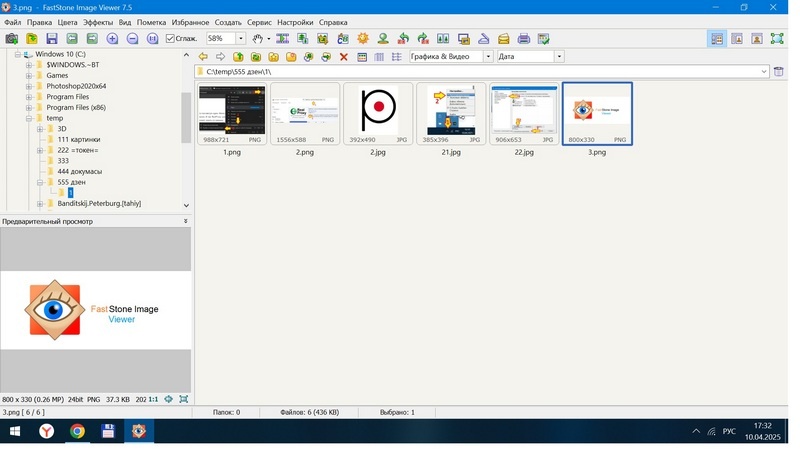Click the 1:1 actual size toolbar icon
The height and width of the screenshot is (465, 800).
point(152,39)
